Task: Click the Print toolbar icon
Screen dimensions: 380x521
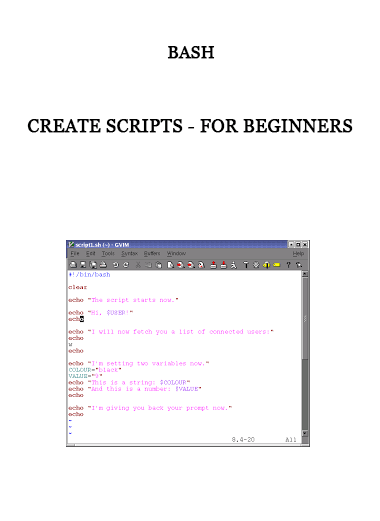Action: [x=103, y=265]
